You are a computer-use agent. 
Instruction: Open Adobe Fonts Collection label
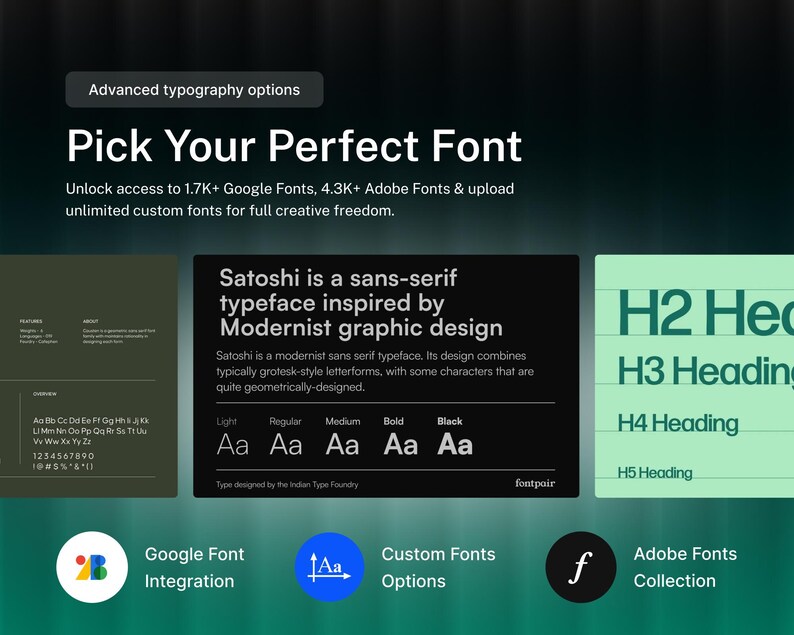coord(685,567)
